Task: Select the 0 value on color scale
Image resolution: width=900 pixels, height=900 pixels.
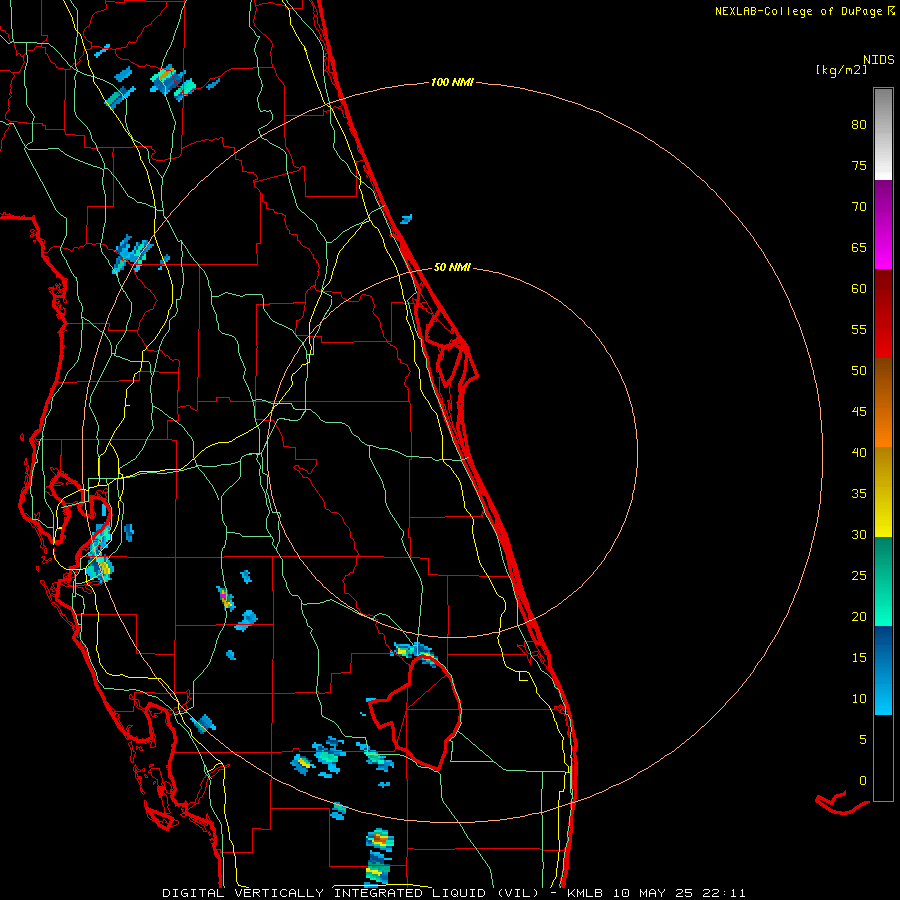Action: click(863, 781)
